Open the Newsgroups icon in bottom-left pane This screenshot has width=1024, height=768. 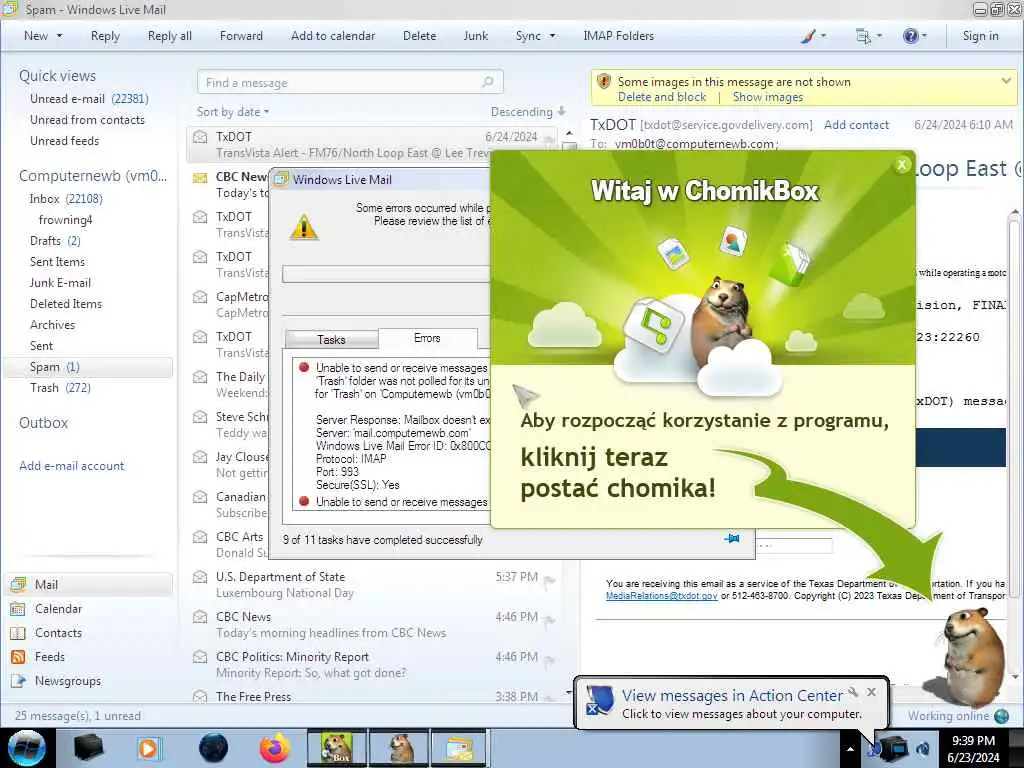coord(18,681)
